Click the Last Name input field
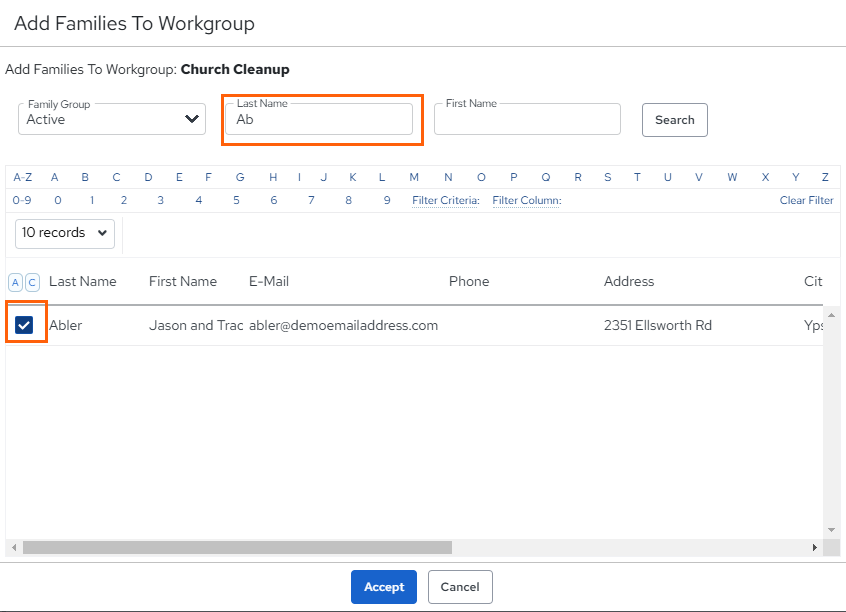 [x=319, y=119]
